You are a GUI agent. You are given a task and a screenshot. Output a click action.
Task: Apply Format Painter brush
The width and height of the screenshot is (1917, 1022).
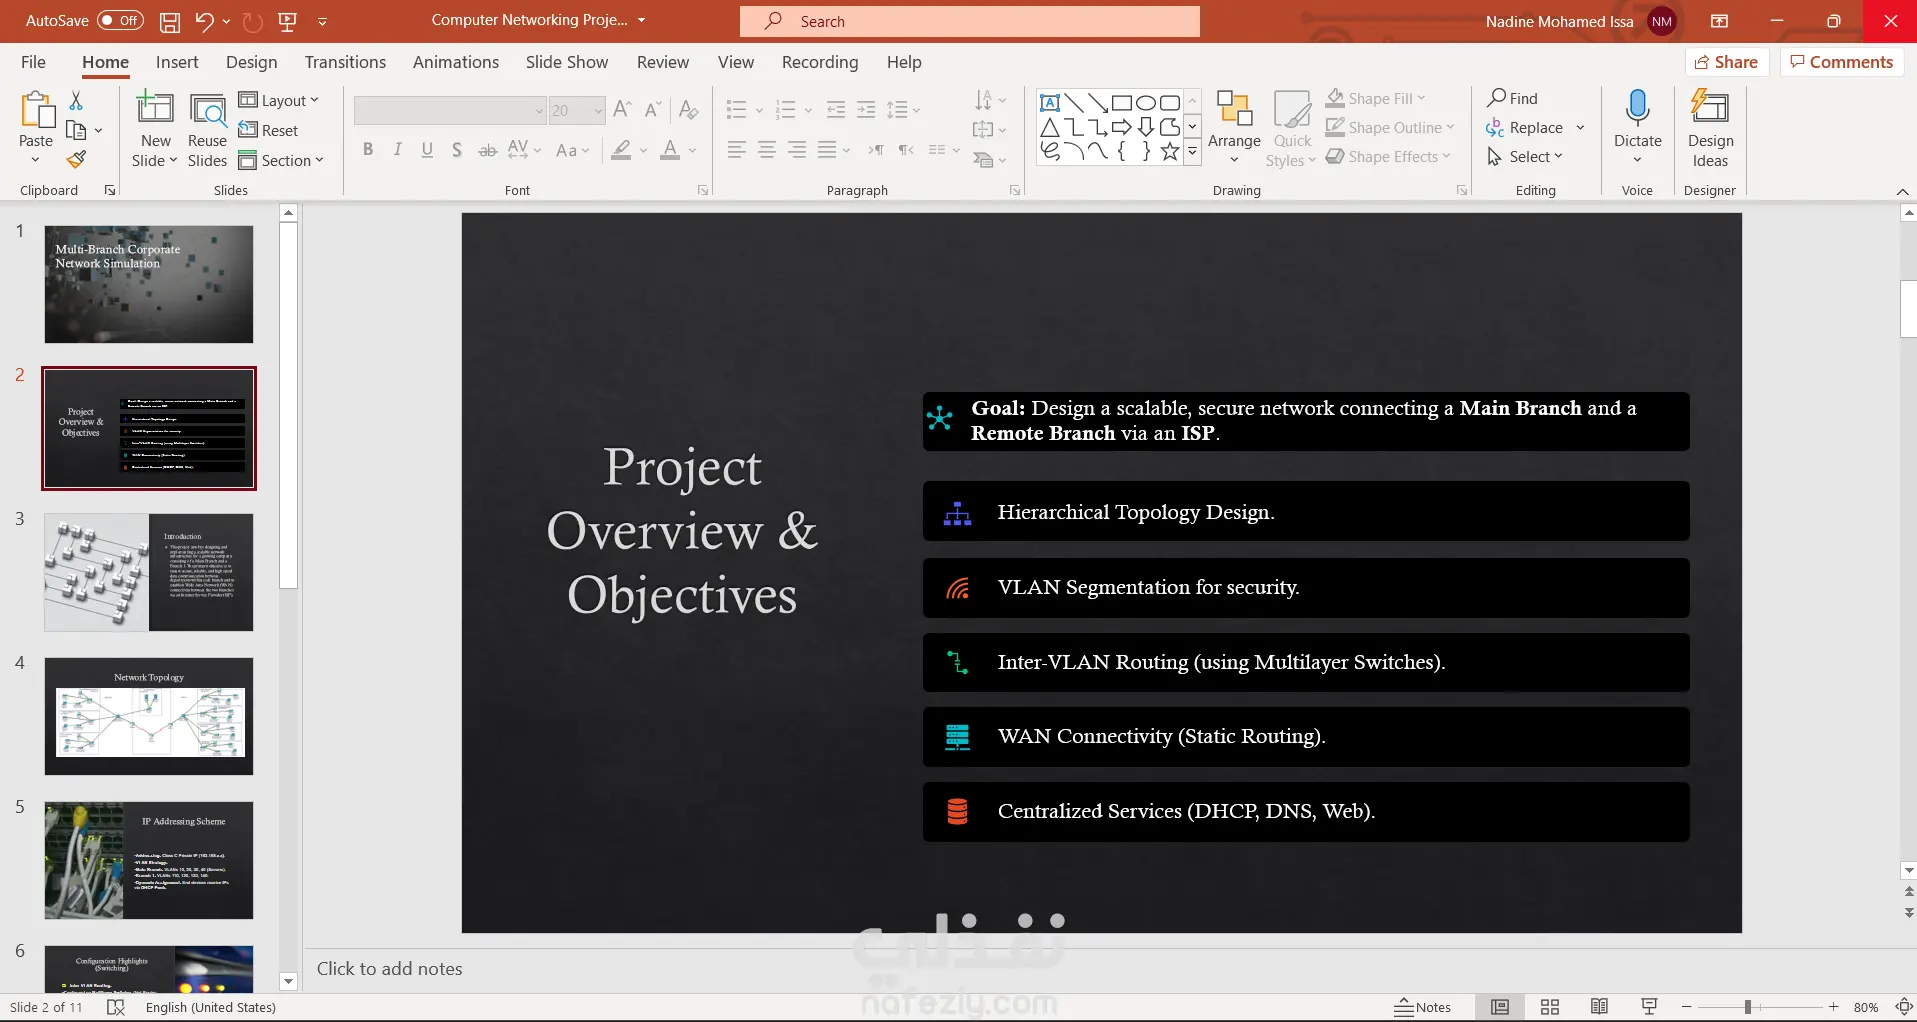coord(76,160)
